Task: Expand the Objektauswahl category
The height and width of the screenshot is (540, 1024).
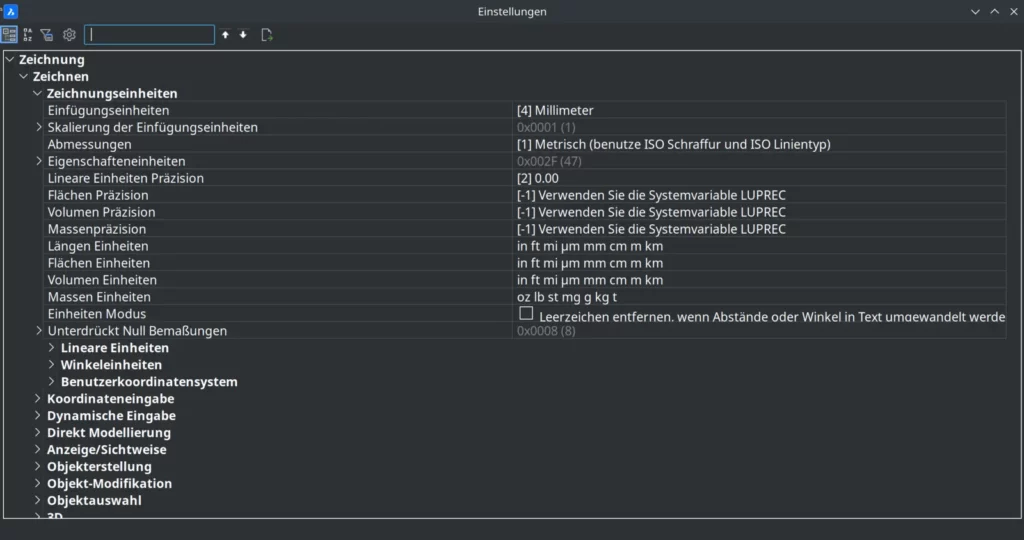Action: (37, 501)
